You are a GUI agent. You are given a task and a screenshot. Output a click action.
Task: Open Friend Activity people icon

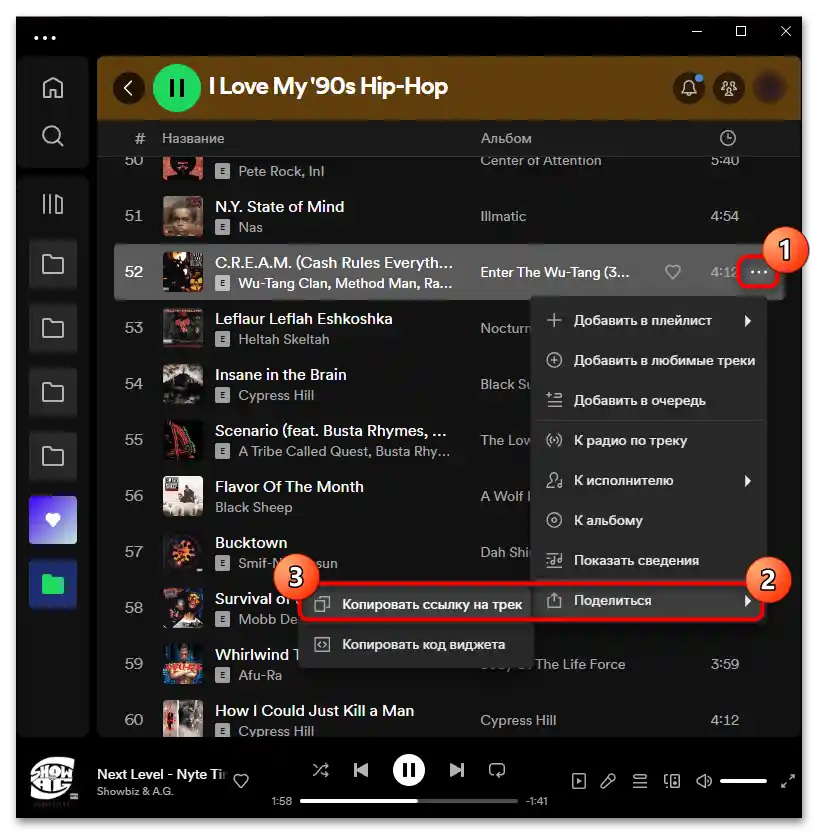729,88
